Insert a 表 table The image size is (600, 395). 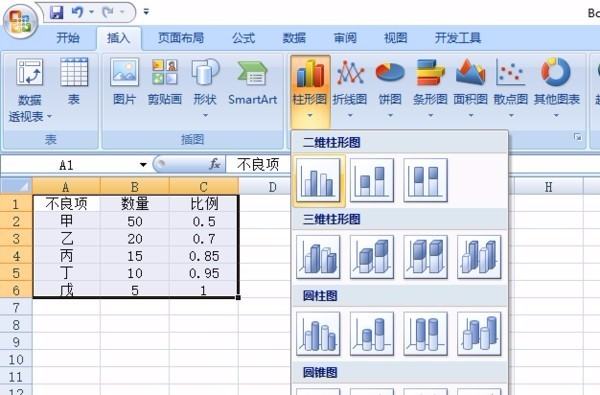coord(74,82)
